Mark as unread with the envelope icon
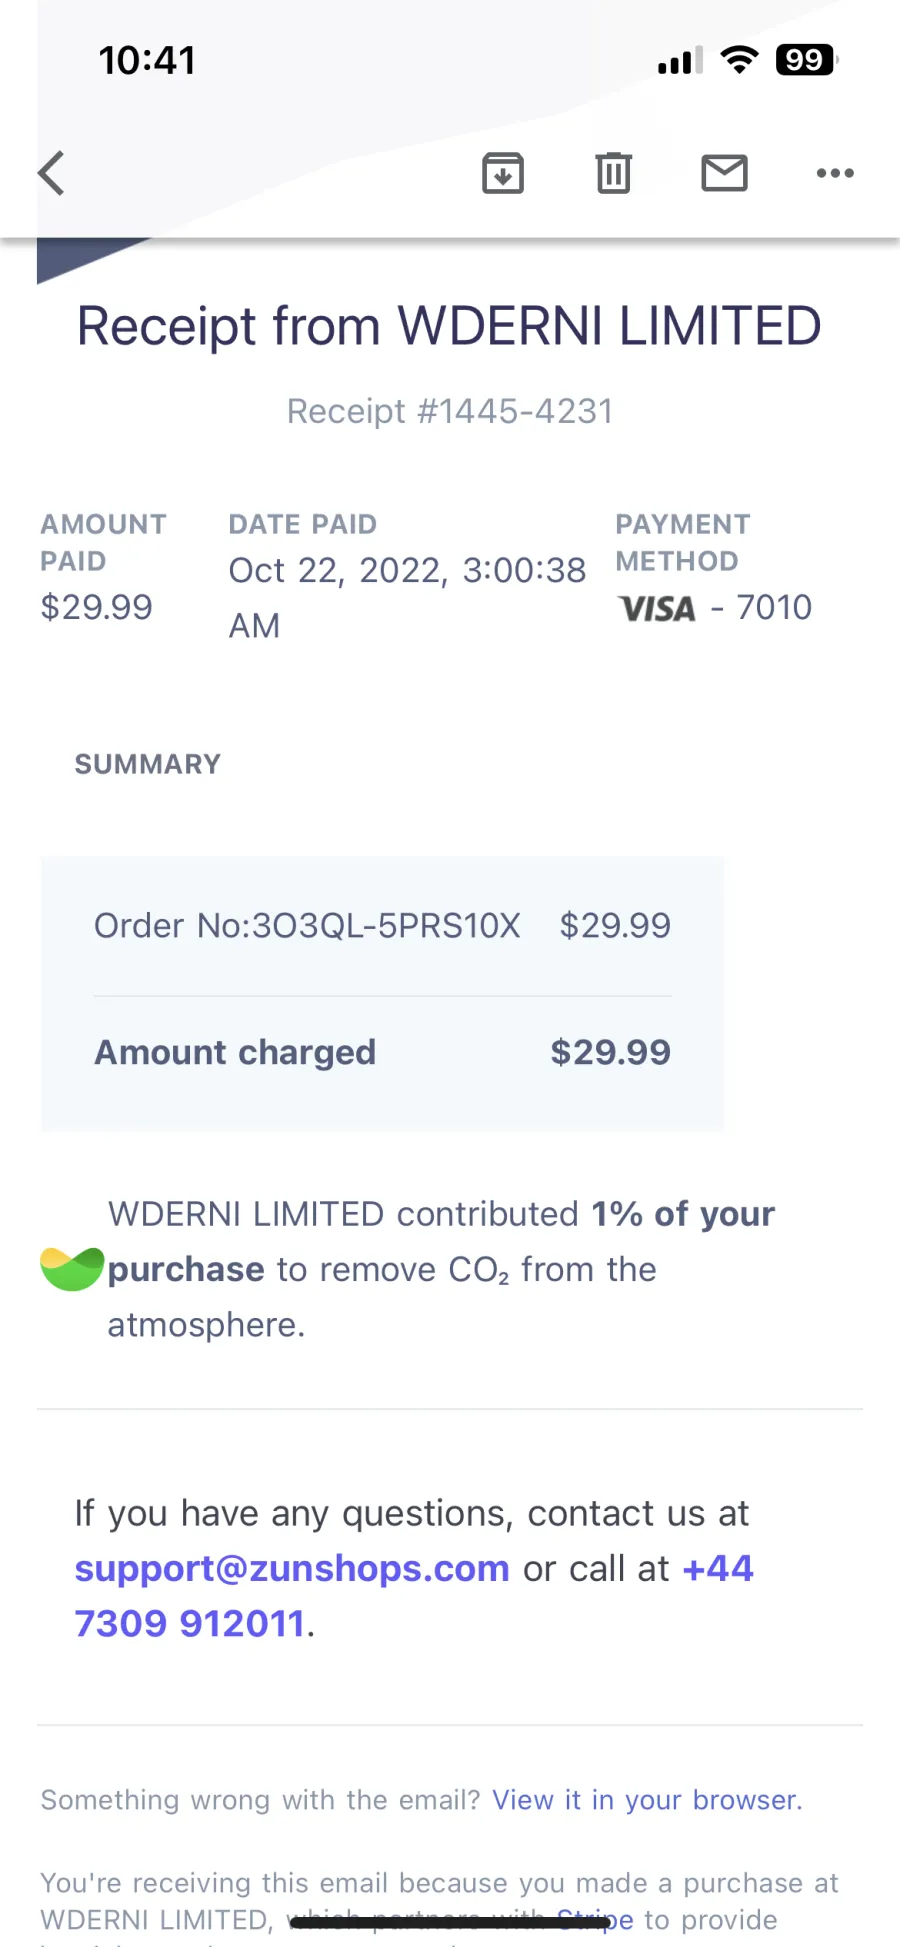900x1947 pixels. point(724,173)
